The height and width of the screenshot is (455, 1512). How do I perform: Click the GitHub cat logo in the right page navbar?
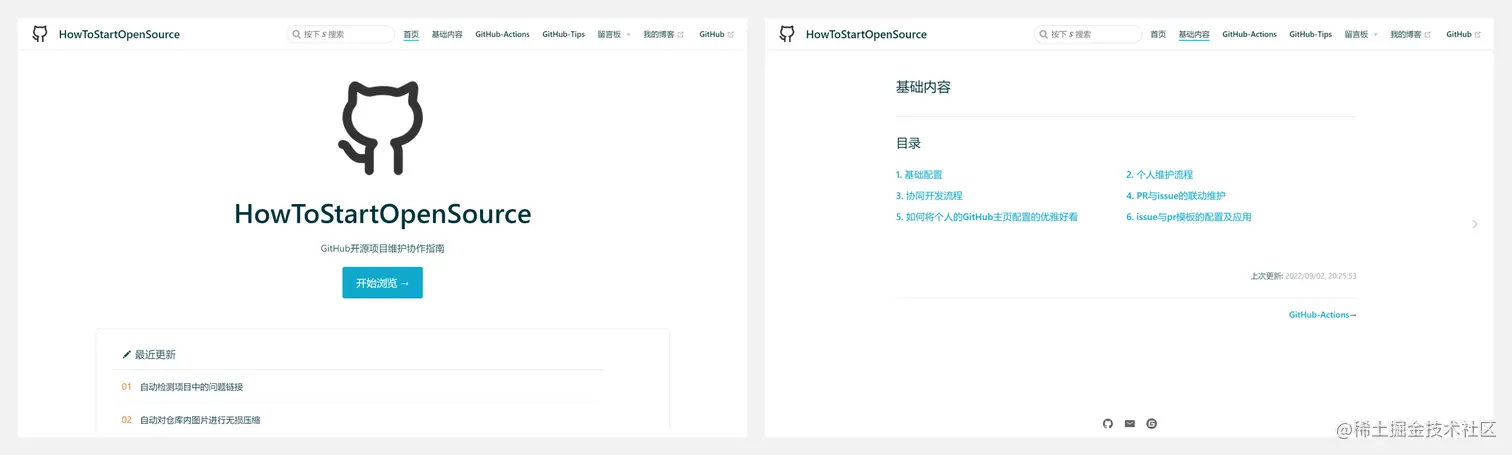(787, 34)
